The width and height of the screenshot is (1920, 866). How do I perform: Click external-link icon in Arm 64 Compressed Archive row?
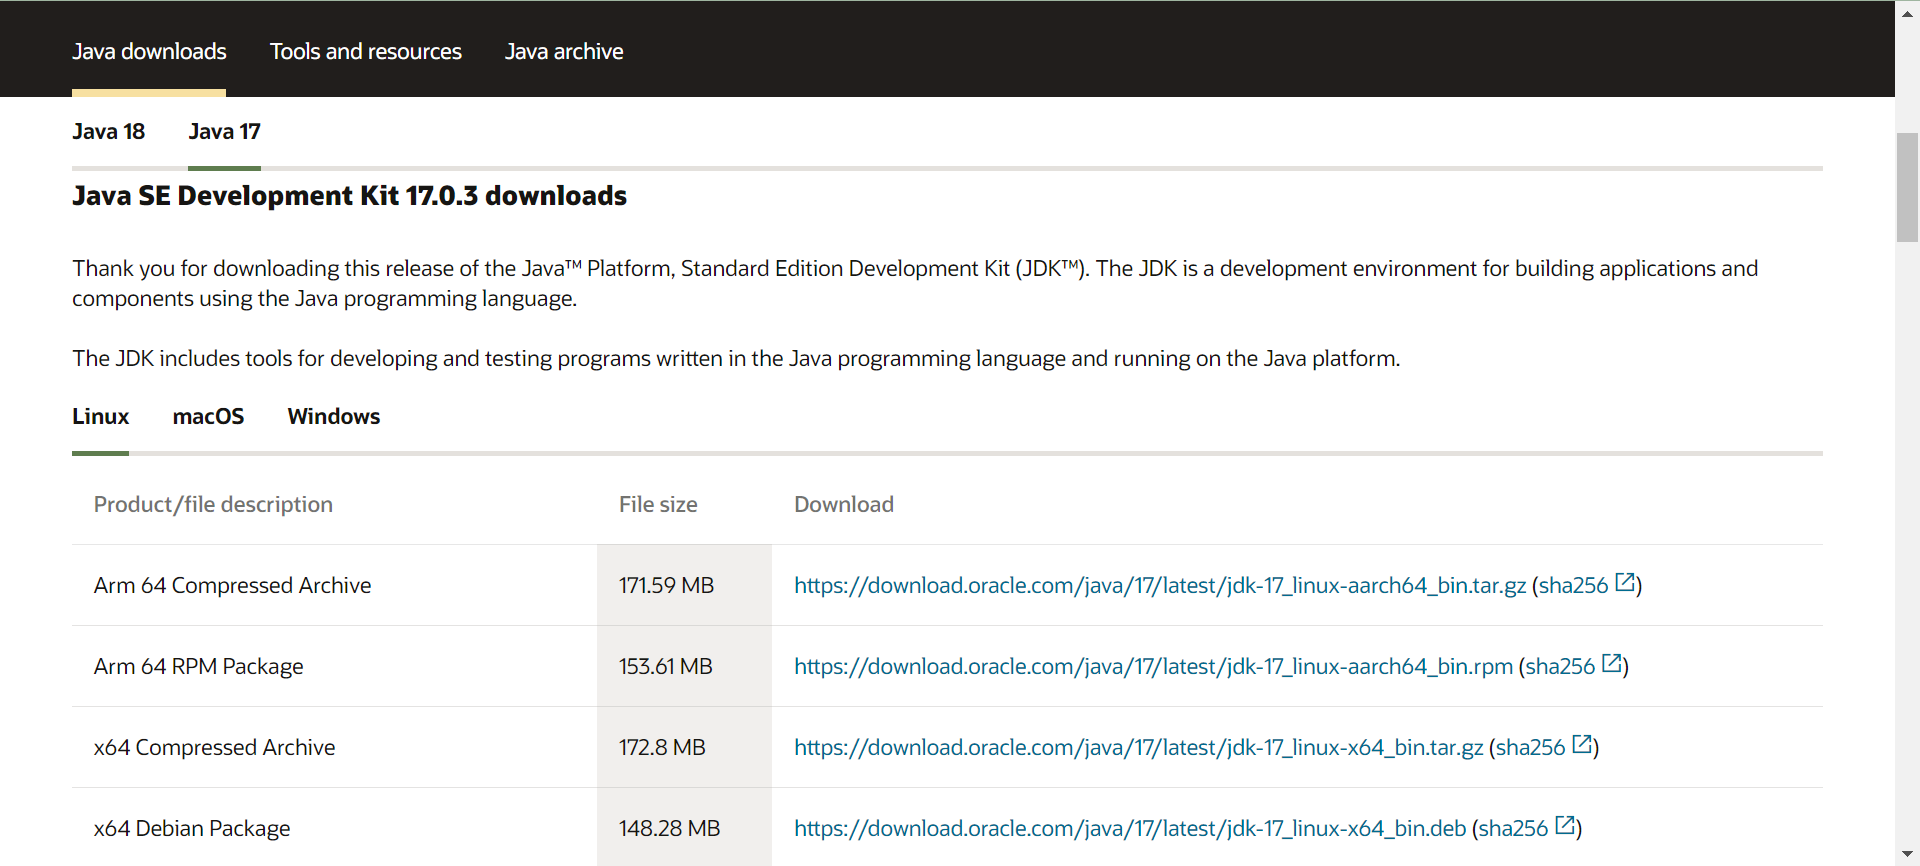(x=1625, y=582)
